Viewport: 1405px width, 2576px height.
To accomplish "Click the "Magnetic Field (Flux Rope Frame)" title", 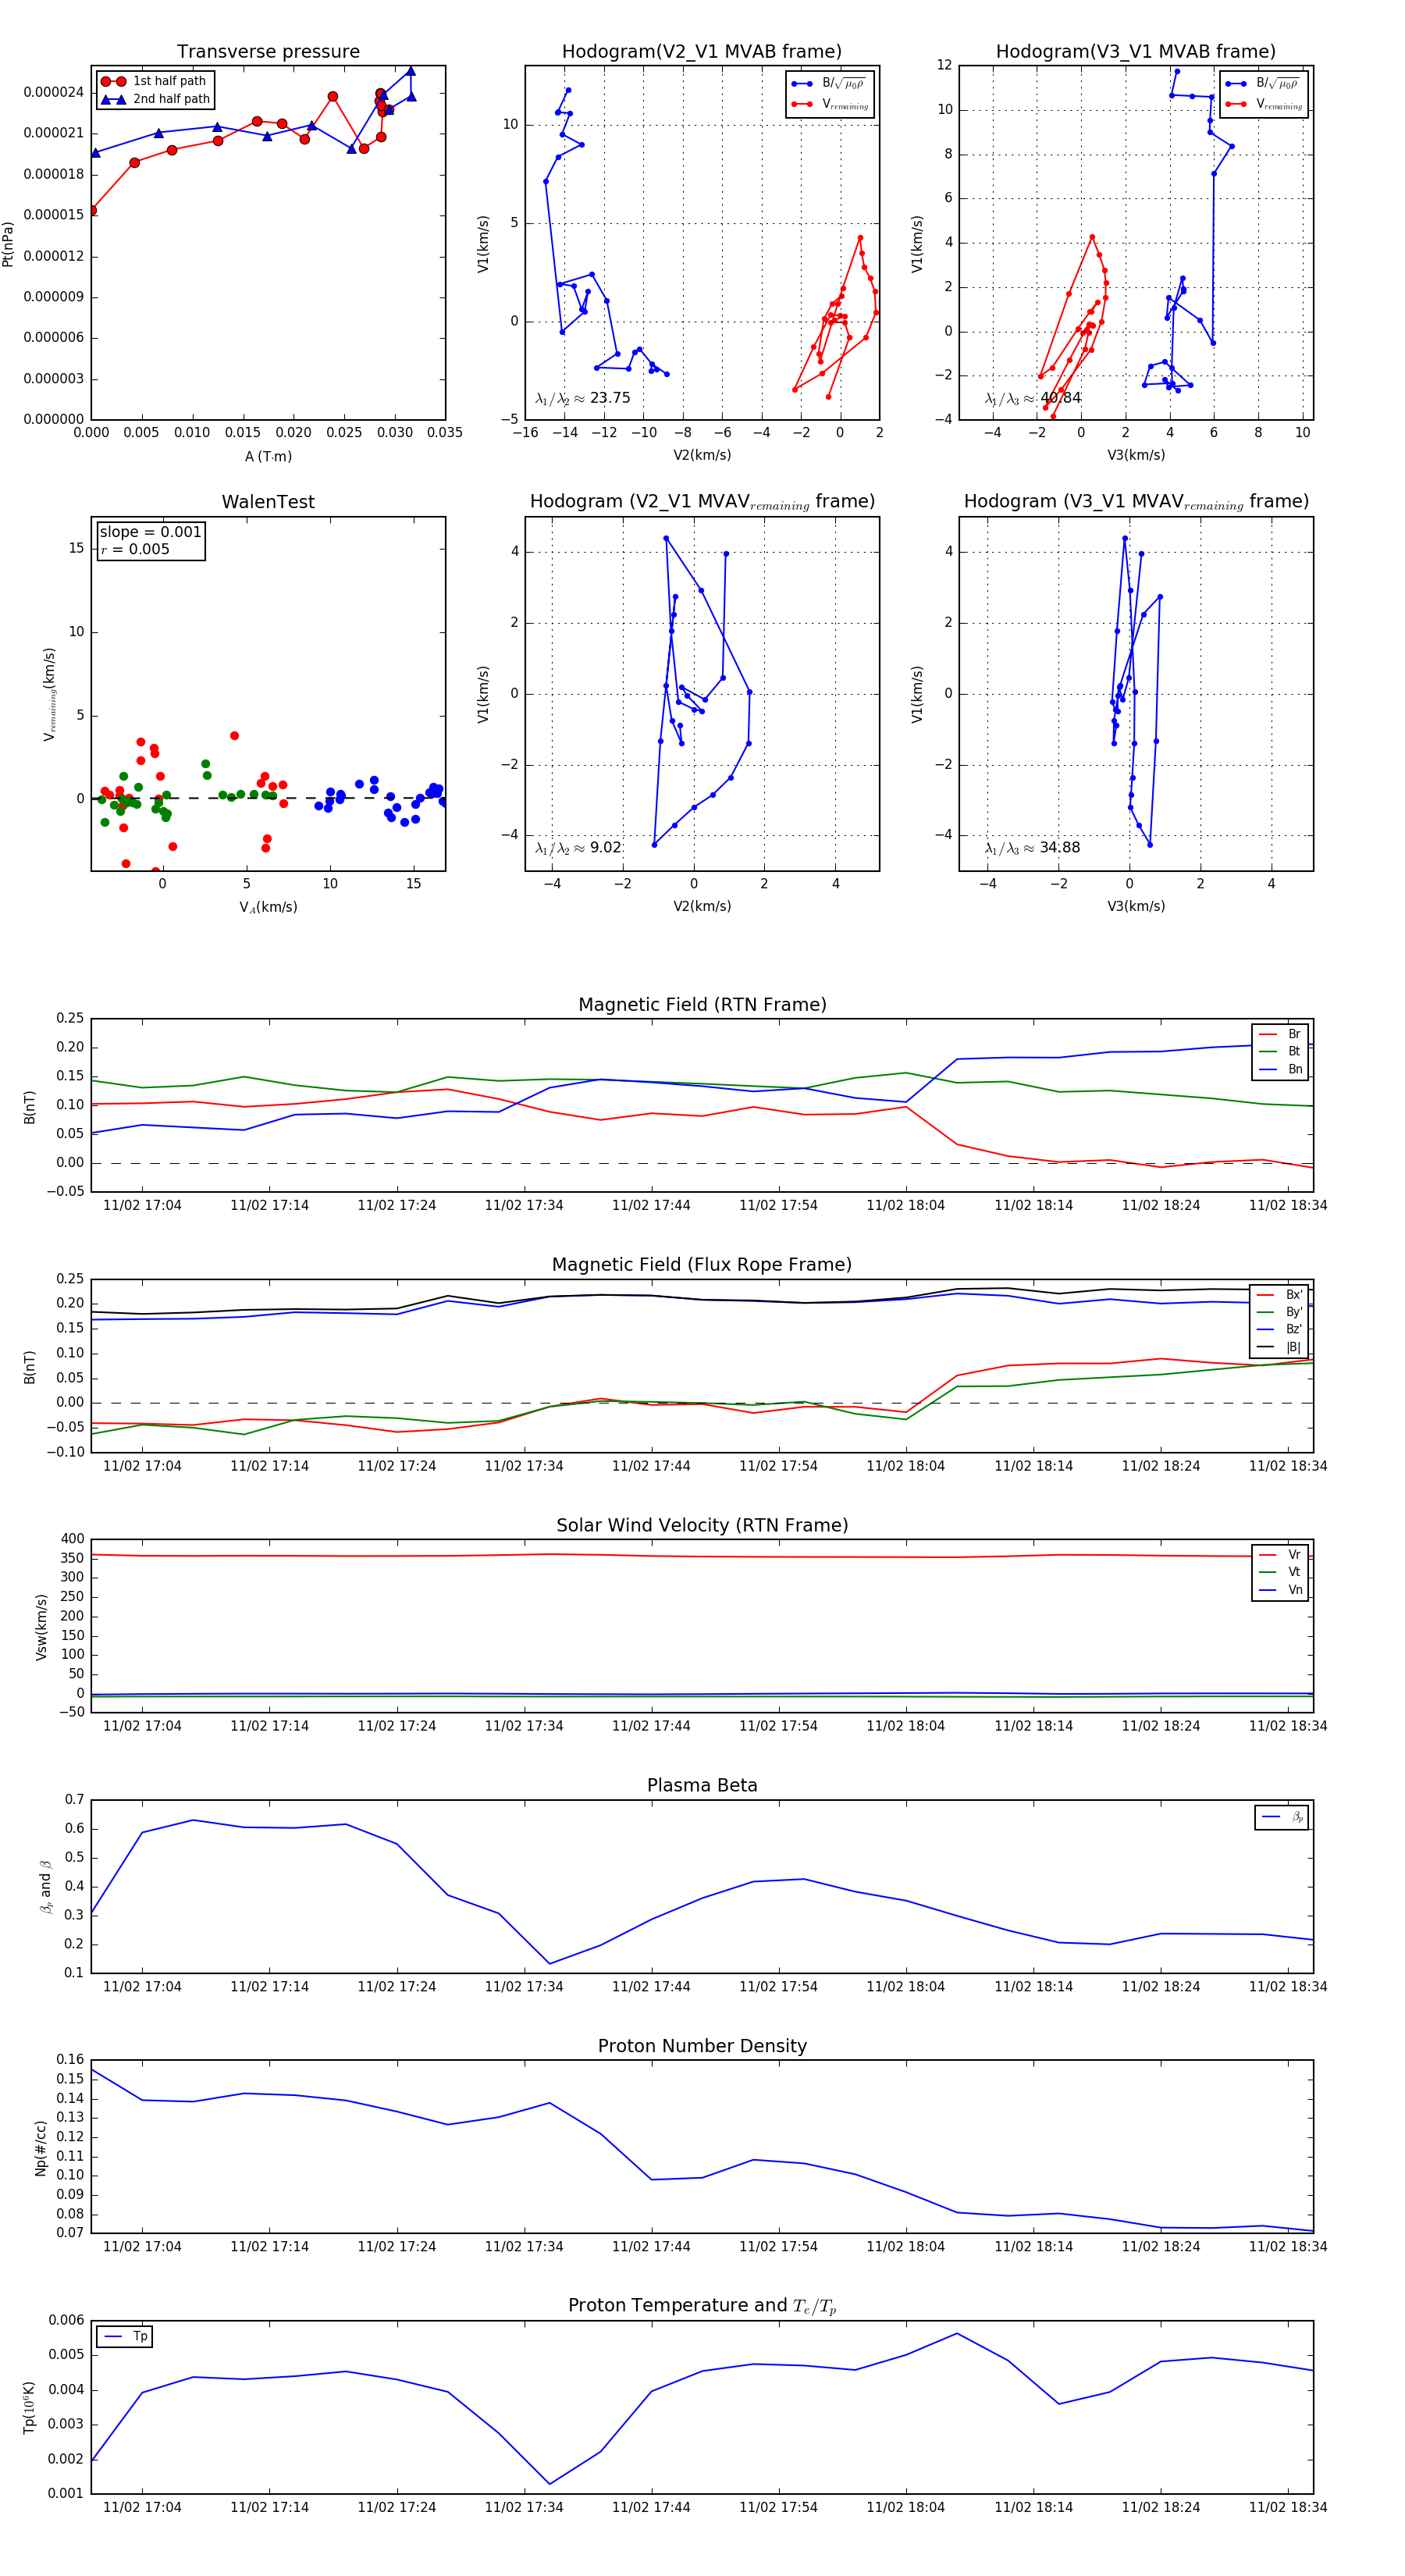I will tap(702, 1265).
